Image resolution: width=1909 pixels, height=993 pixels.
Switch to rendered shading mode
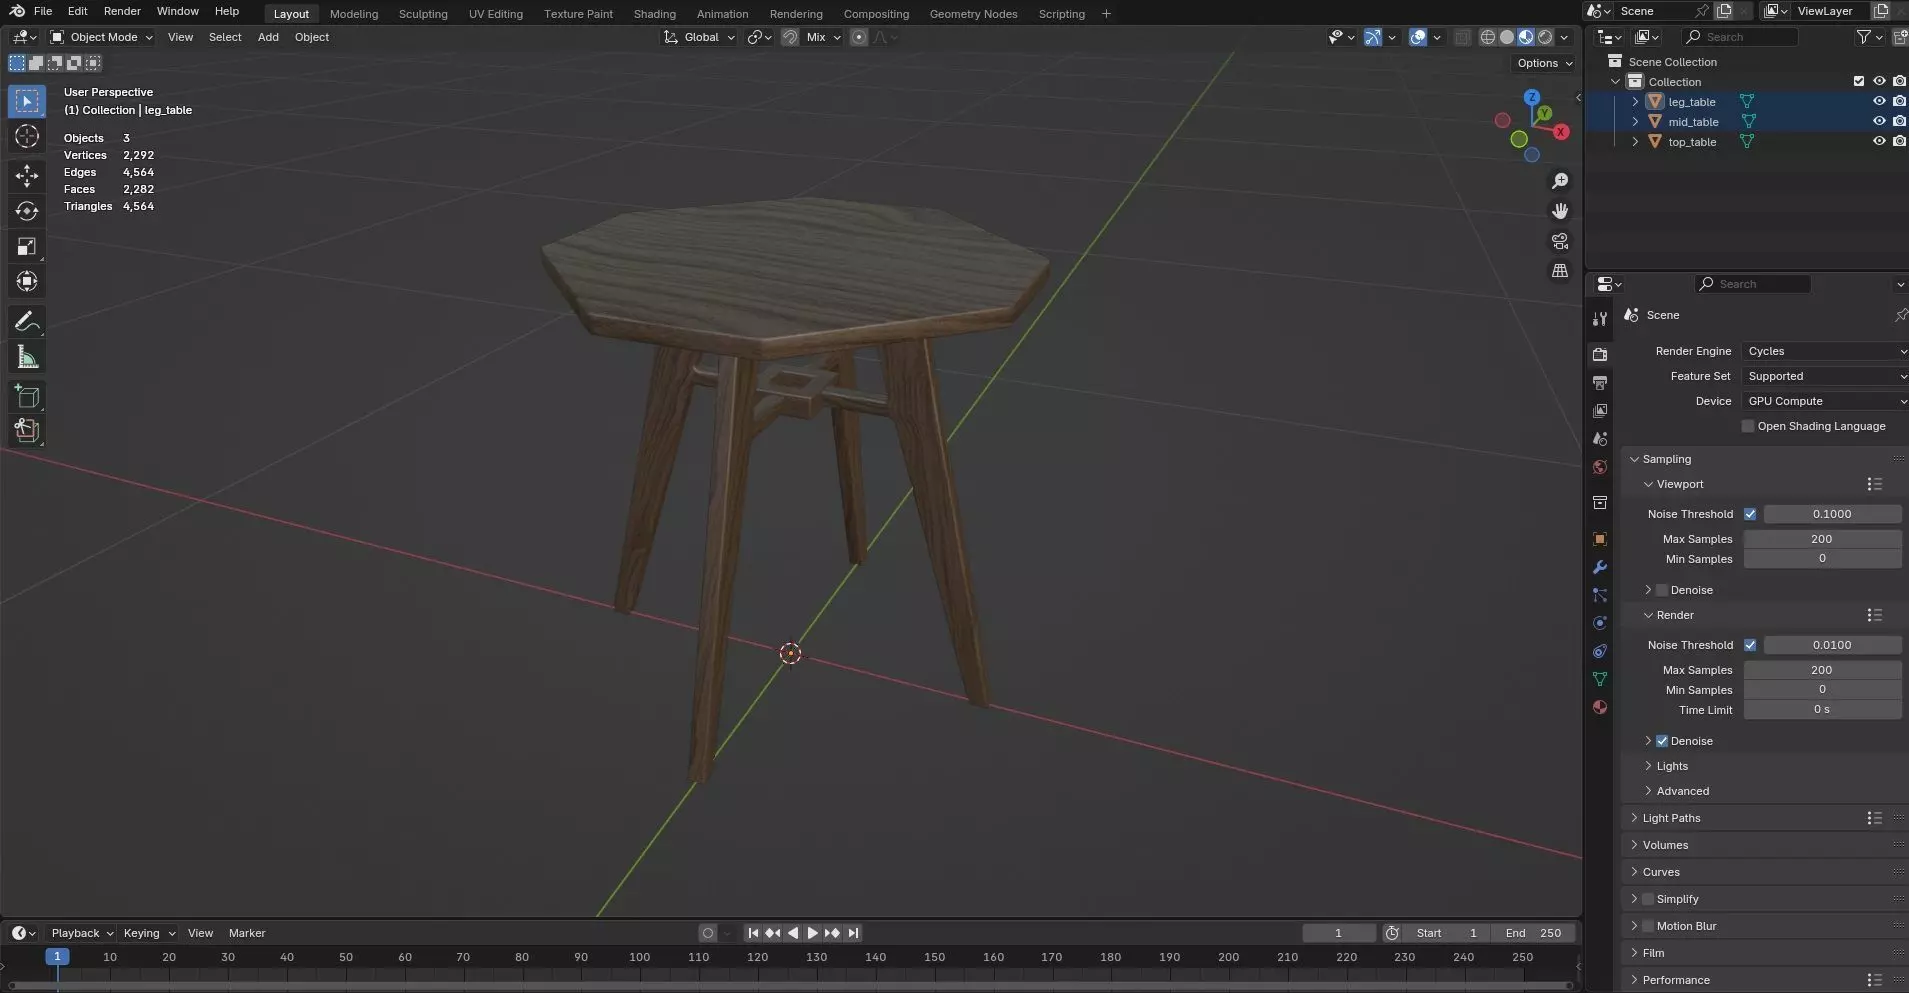[1545, 37]
